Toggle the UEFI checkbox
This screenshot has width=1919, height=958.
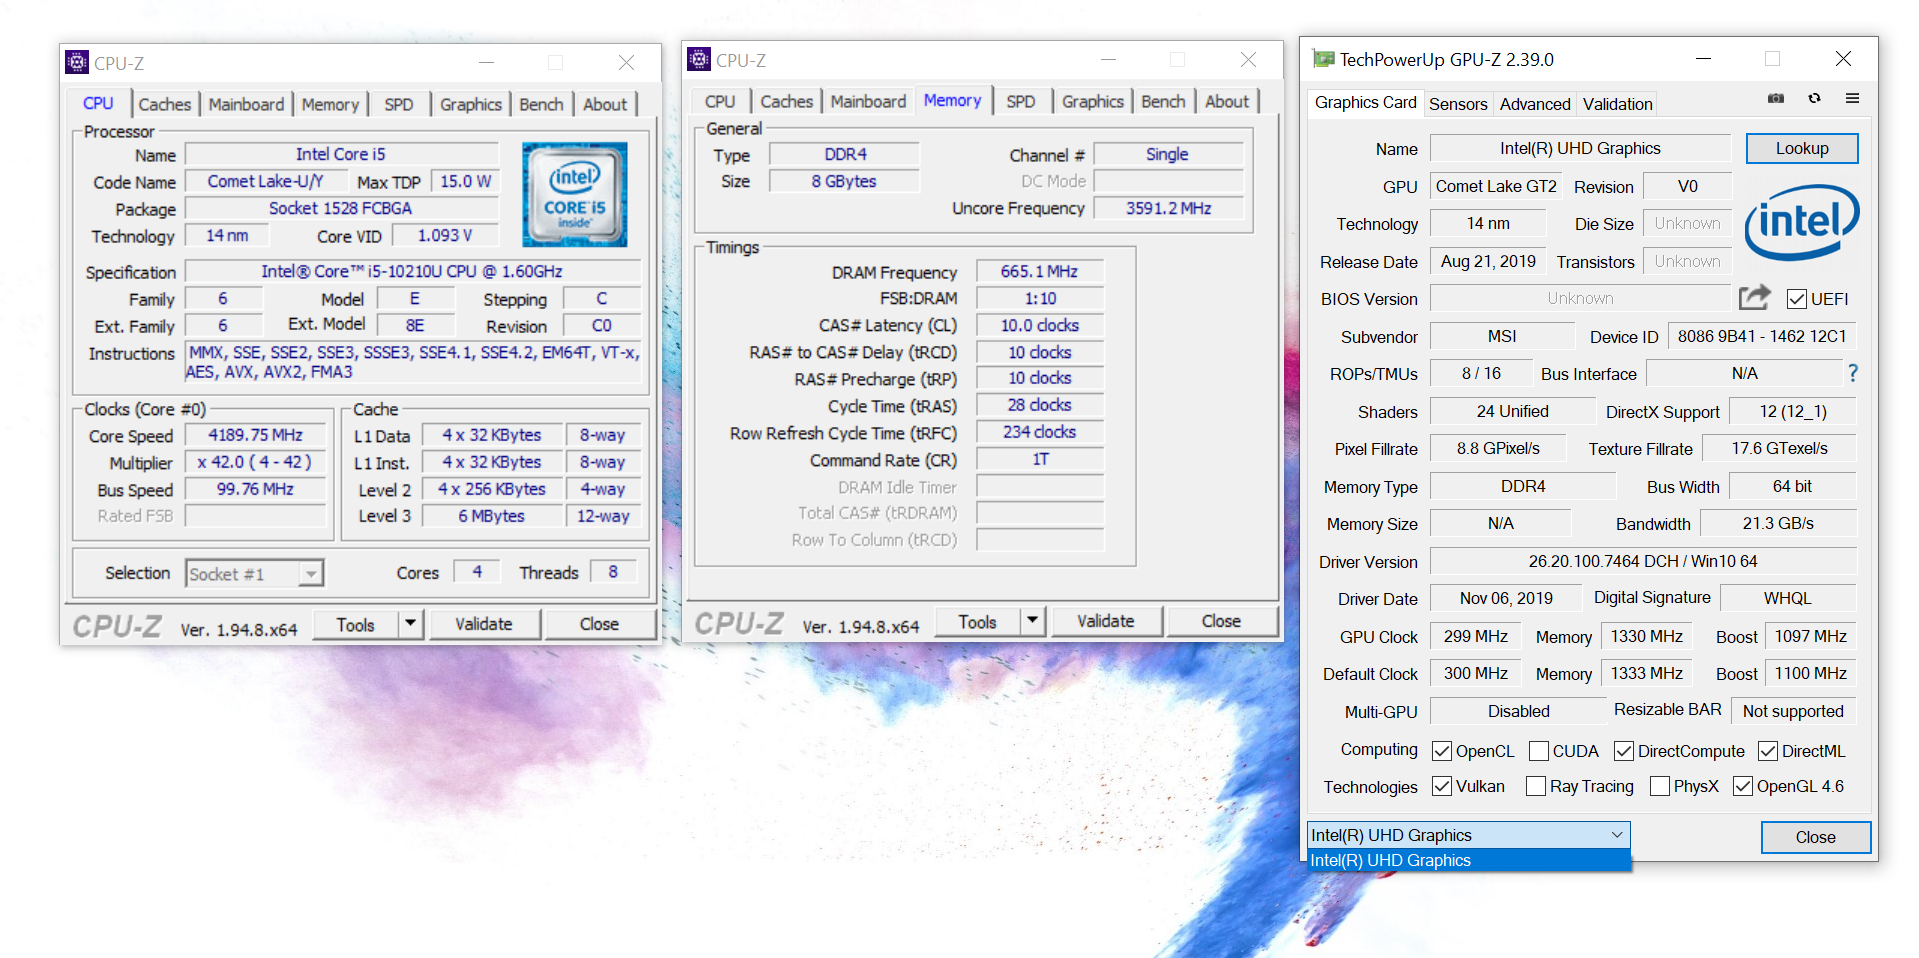coord(1797,299)
